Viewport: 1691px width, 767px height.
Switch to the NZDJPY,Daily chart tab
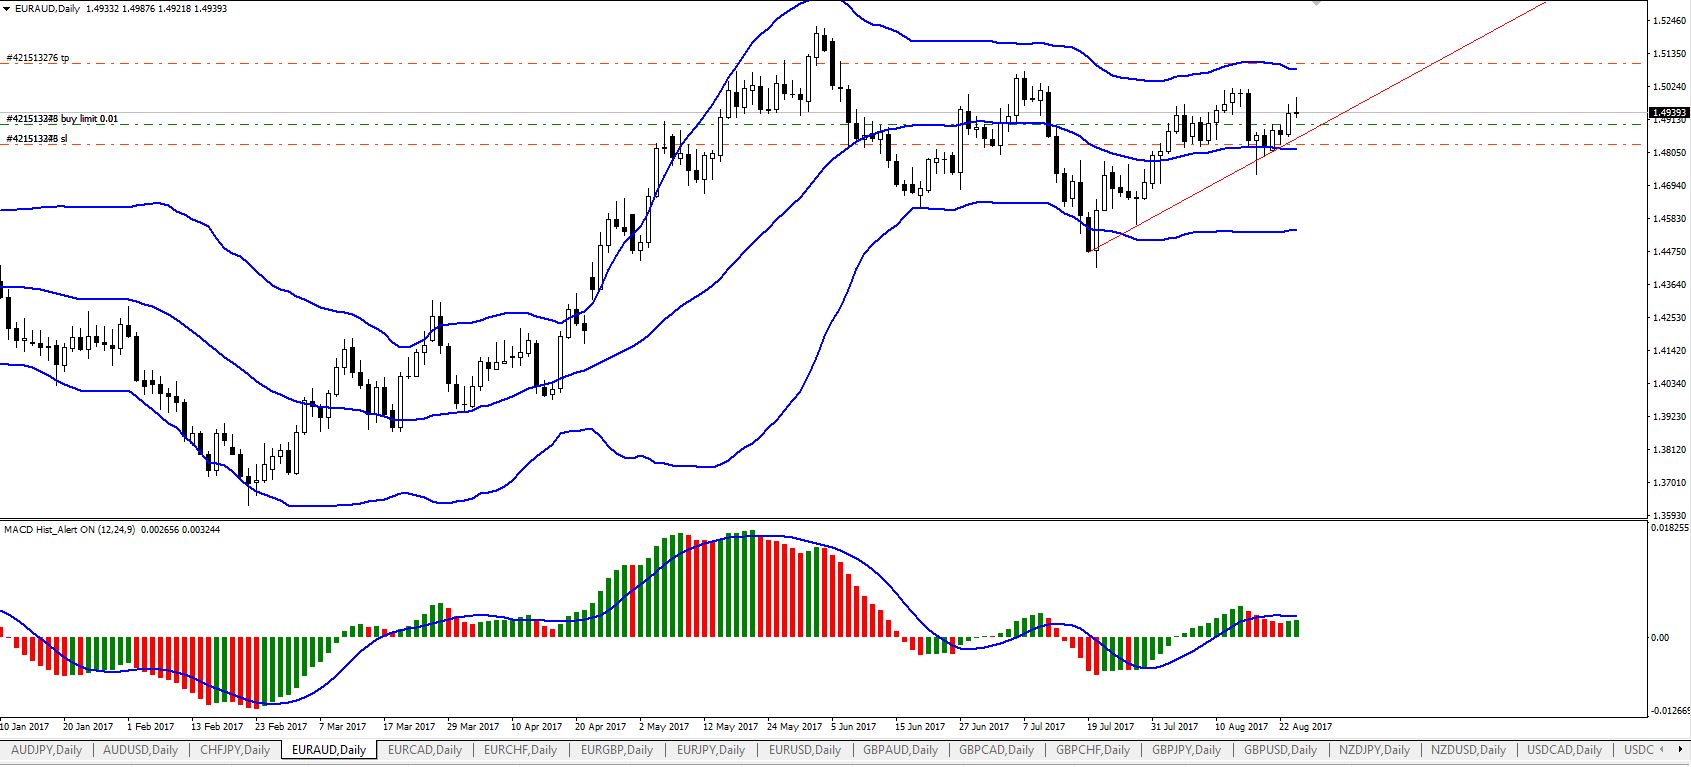1374,750
